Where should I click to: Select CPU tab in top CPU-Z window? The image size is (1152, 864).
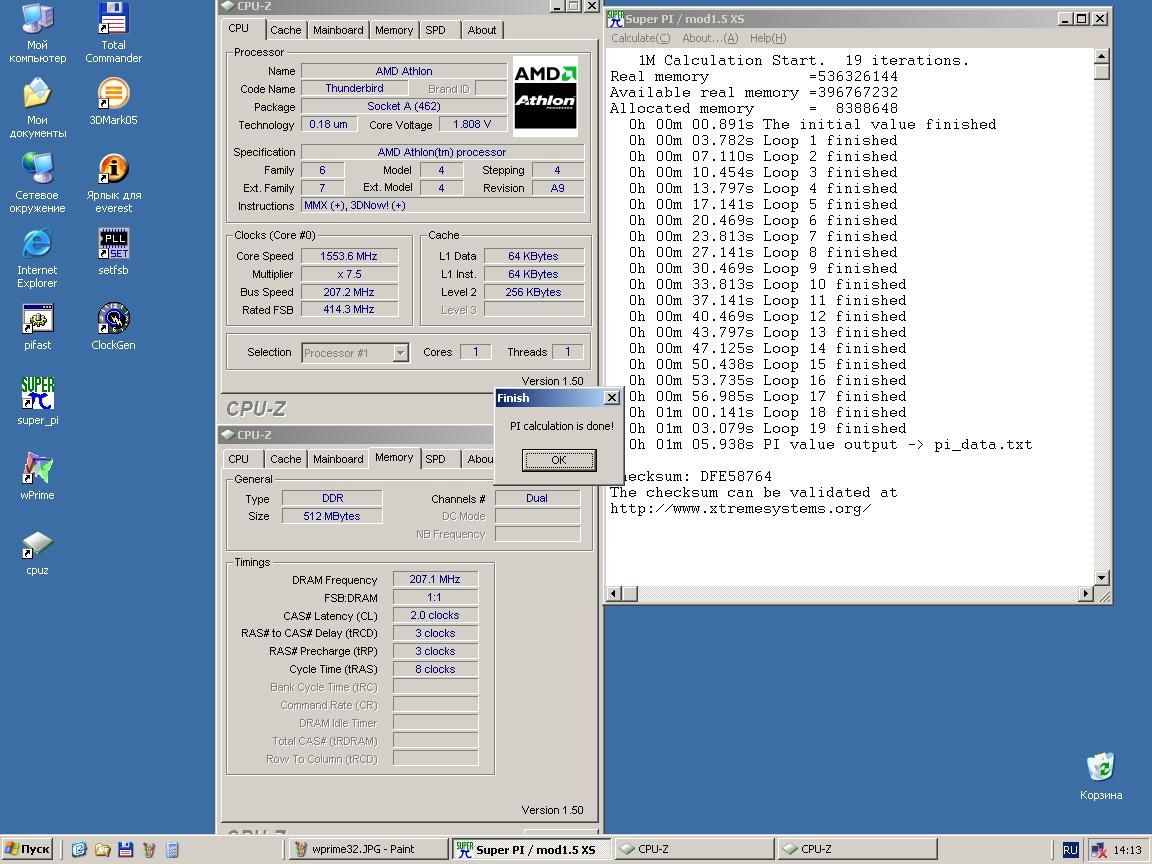pyautogui.click(x=239, y=29)
